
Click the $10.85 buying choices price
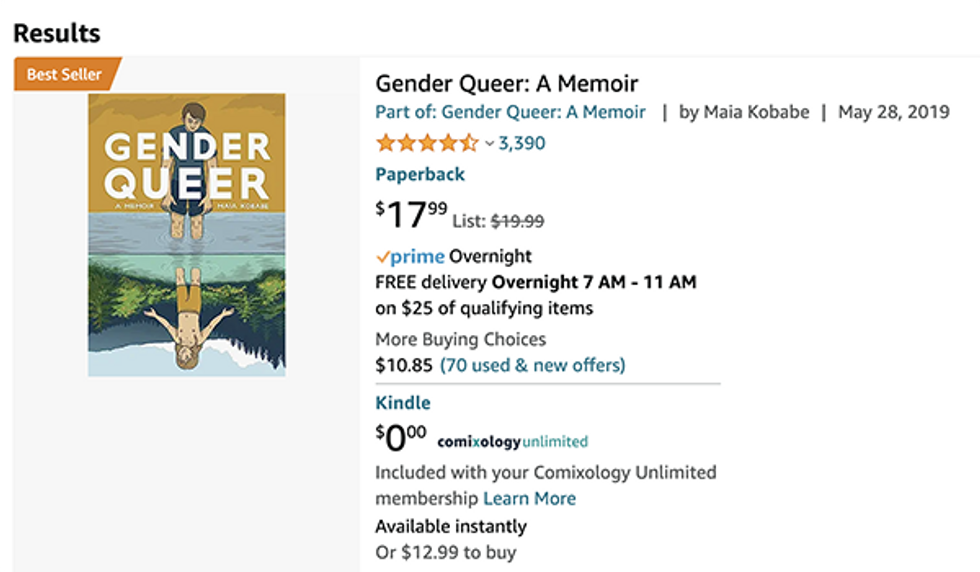[x=404, y=365]
